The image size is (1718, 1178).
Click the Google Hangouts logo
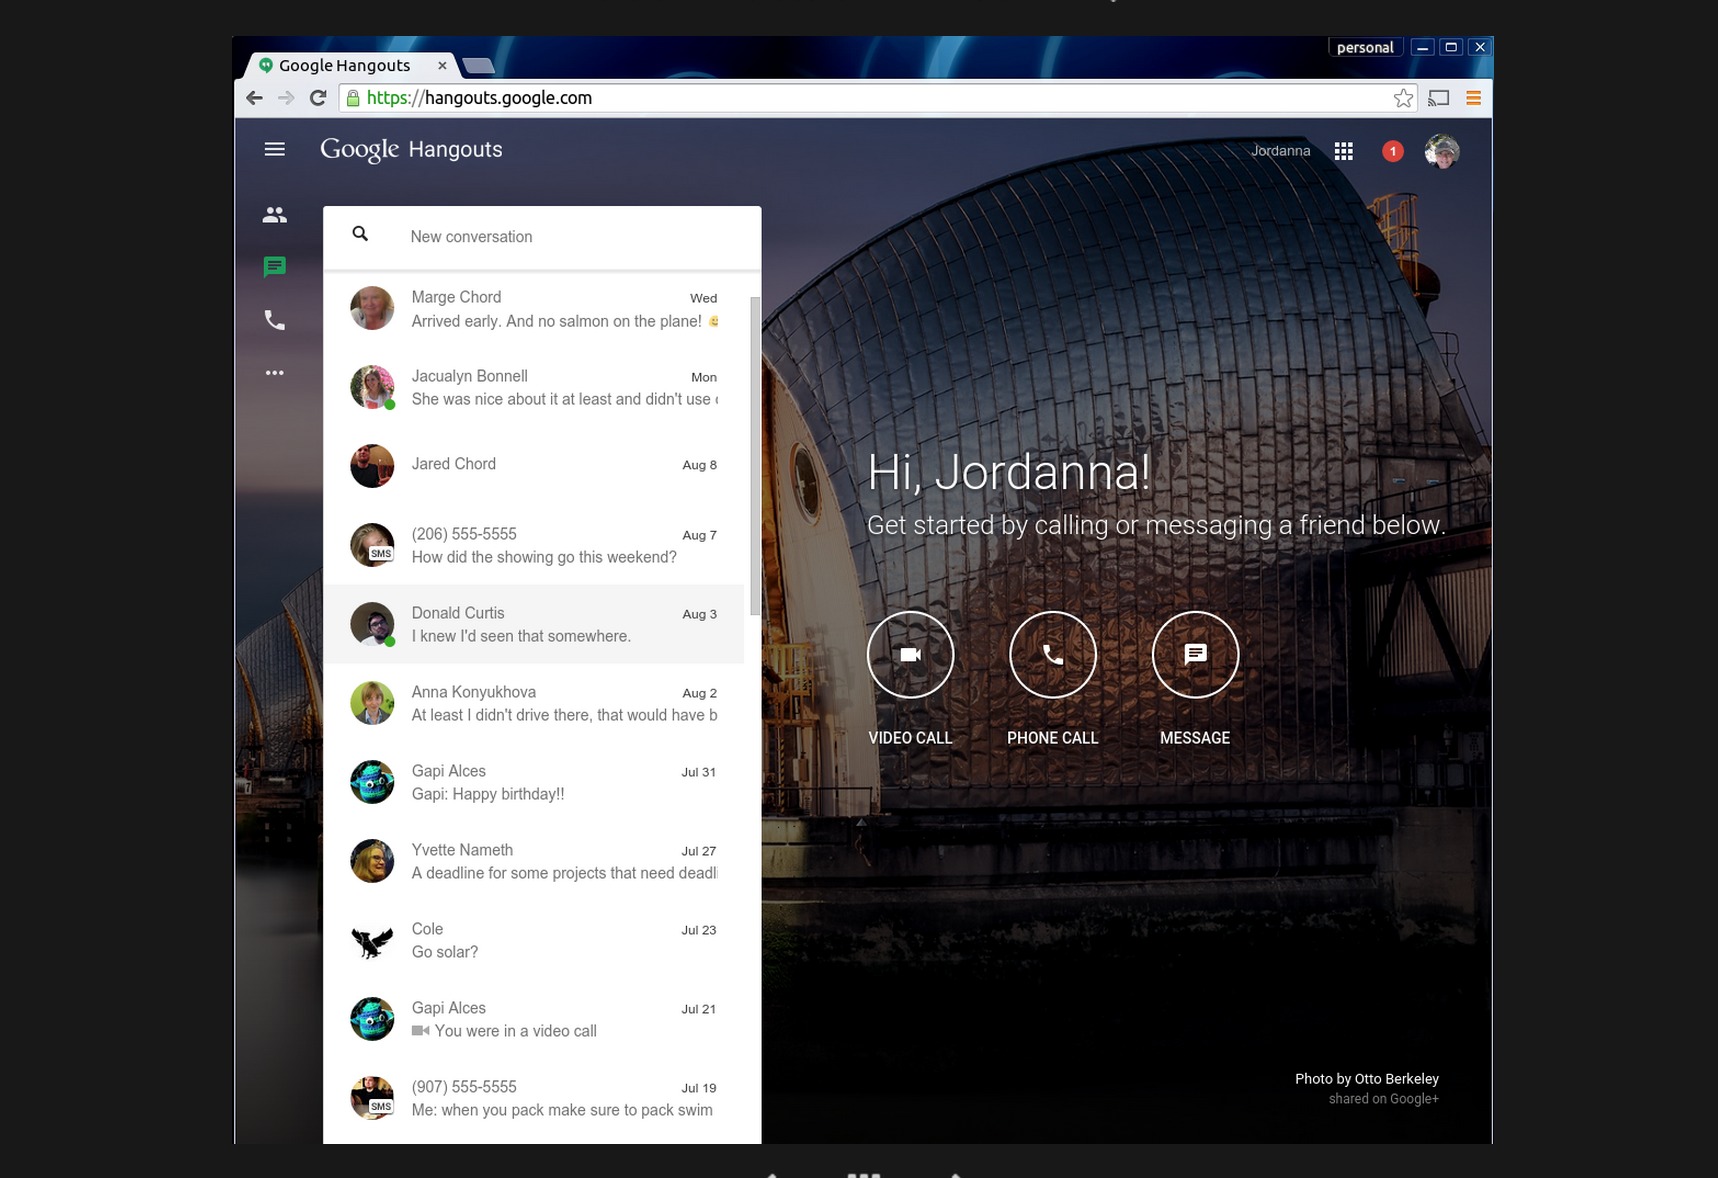pos(411,149)
